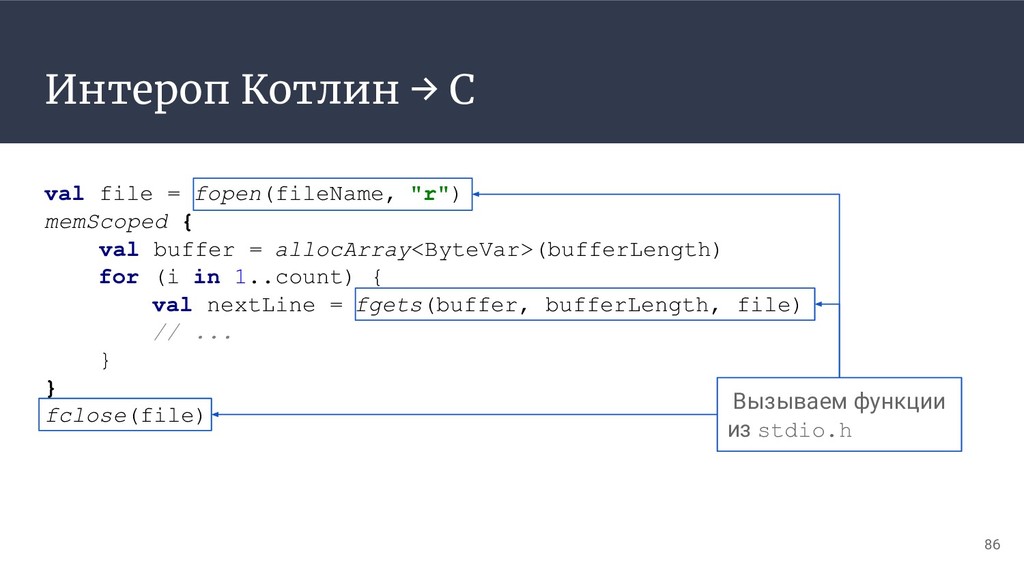Click the 'Вызываем функции' callout box

coord(839,414)
